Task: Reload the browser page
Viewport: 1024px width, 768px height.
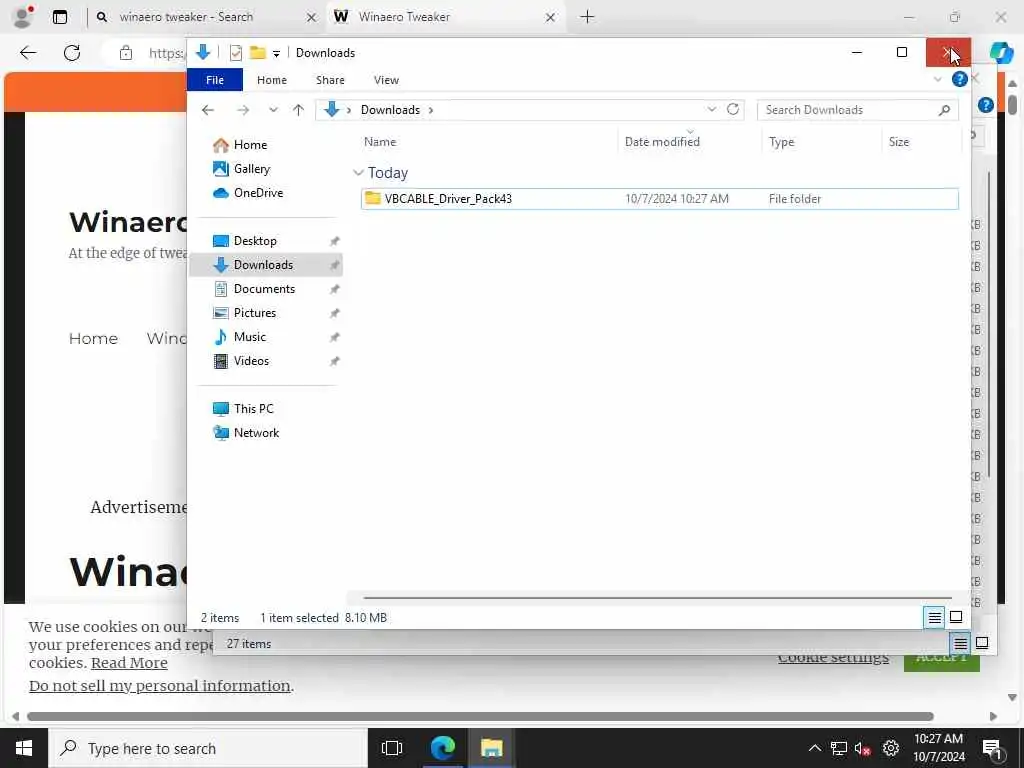Action: click(72, 53)
